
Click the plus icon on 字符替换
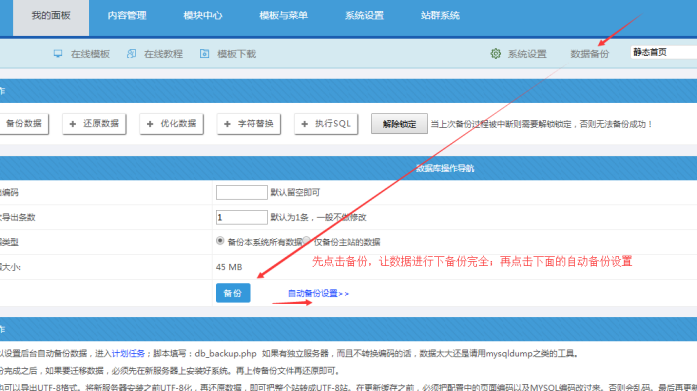click(x=228, y=124)
